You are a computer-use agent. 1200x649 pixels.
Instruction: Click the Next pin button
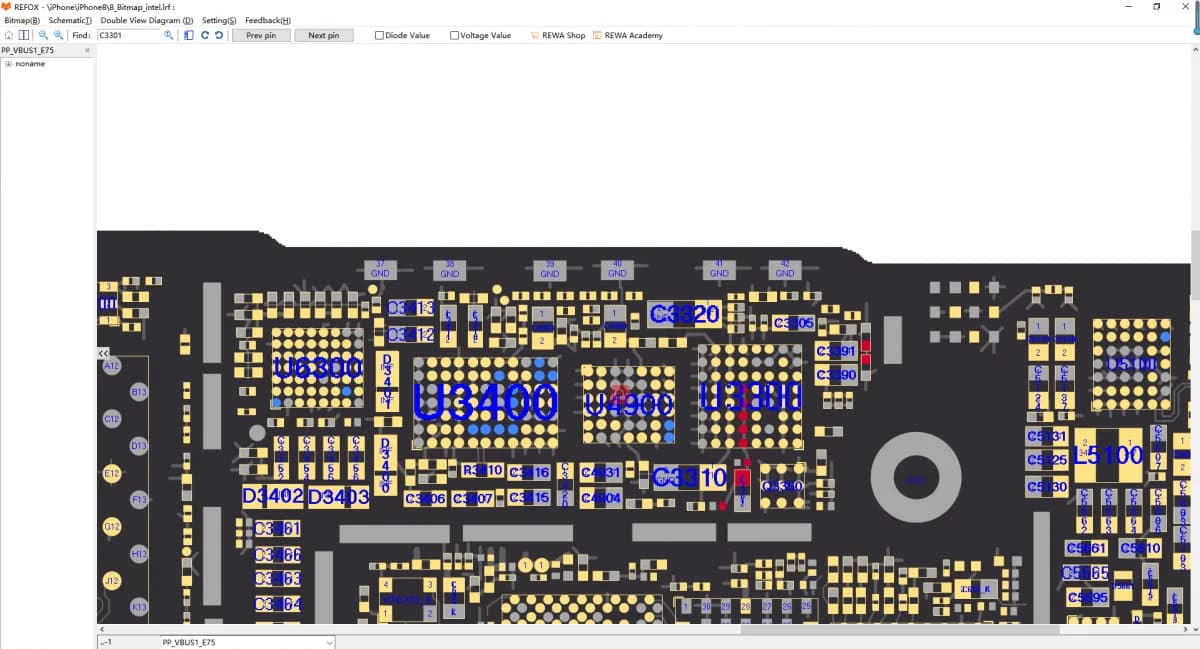[x=324, y=35]
